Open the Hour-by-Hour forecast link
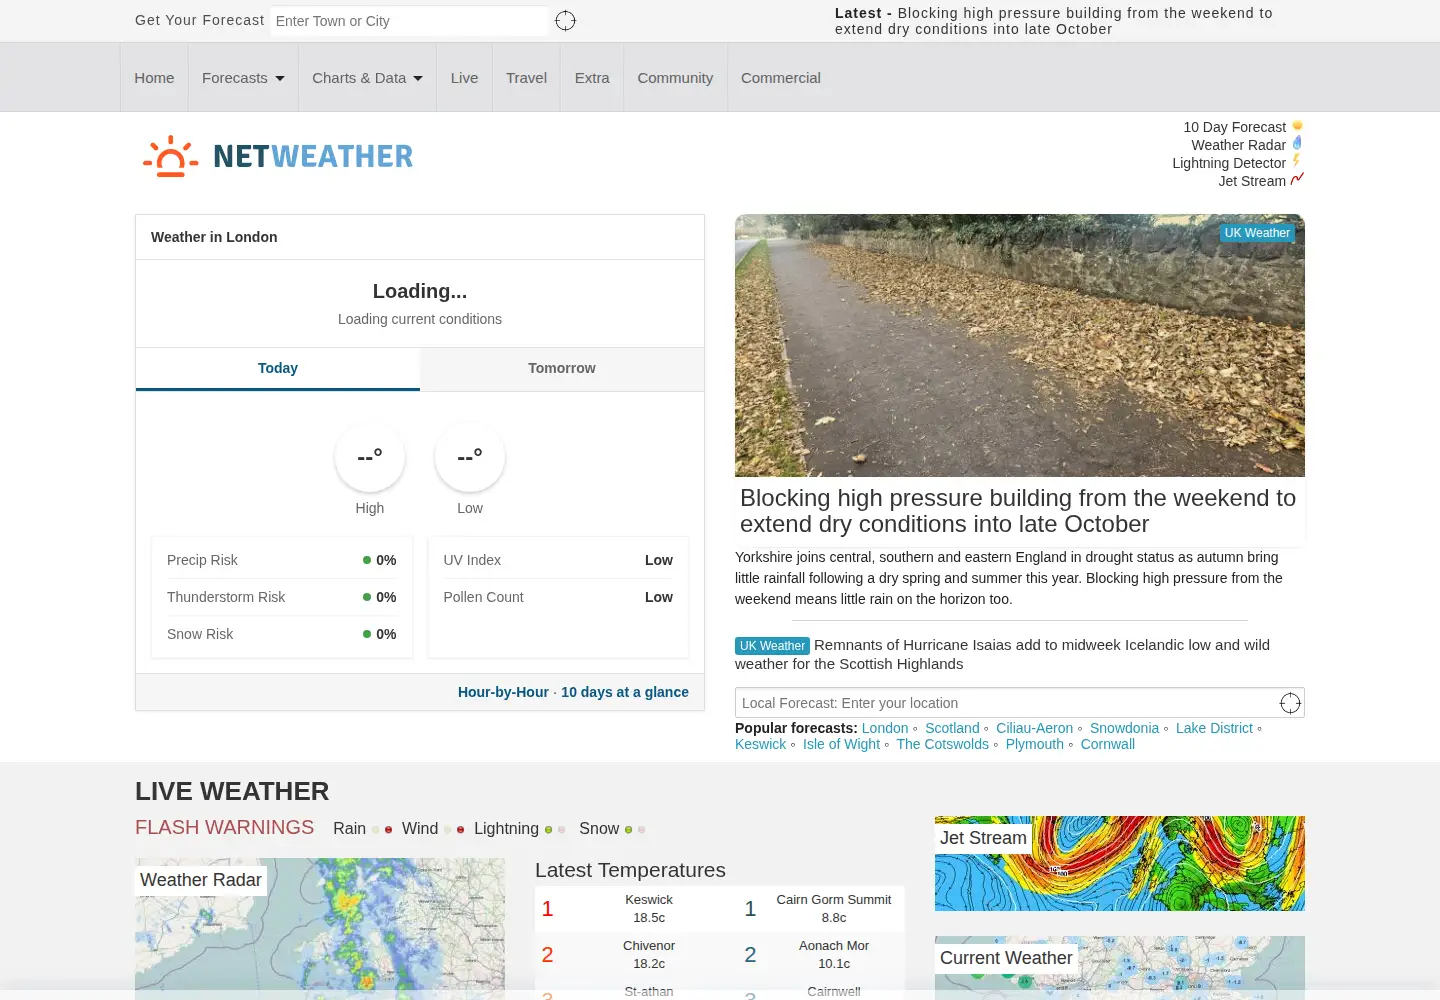This screenshot has height=1000, width=1440. (x=503, y=692)
